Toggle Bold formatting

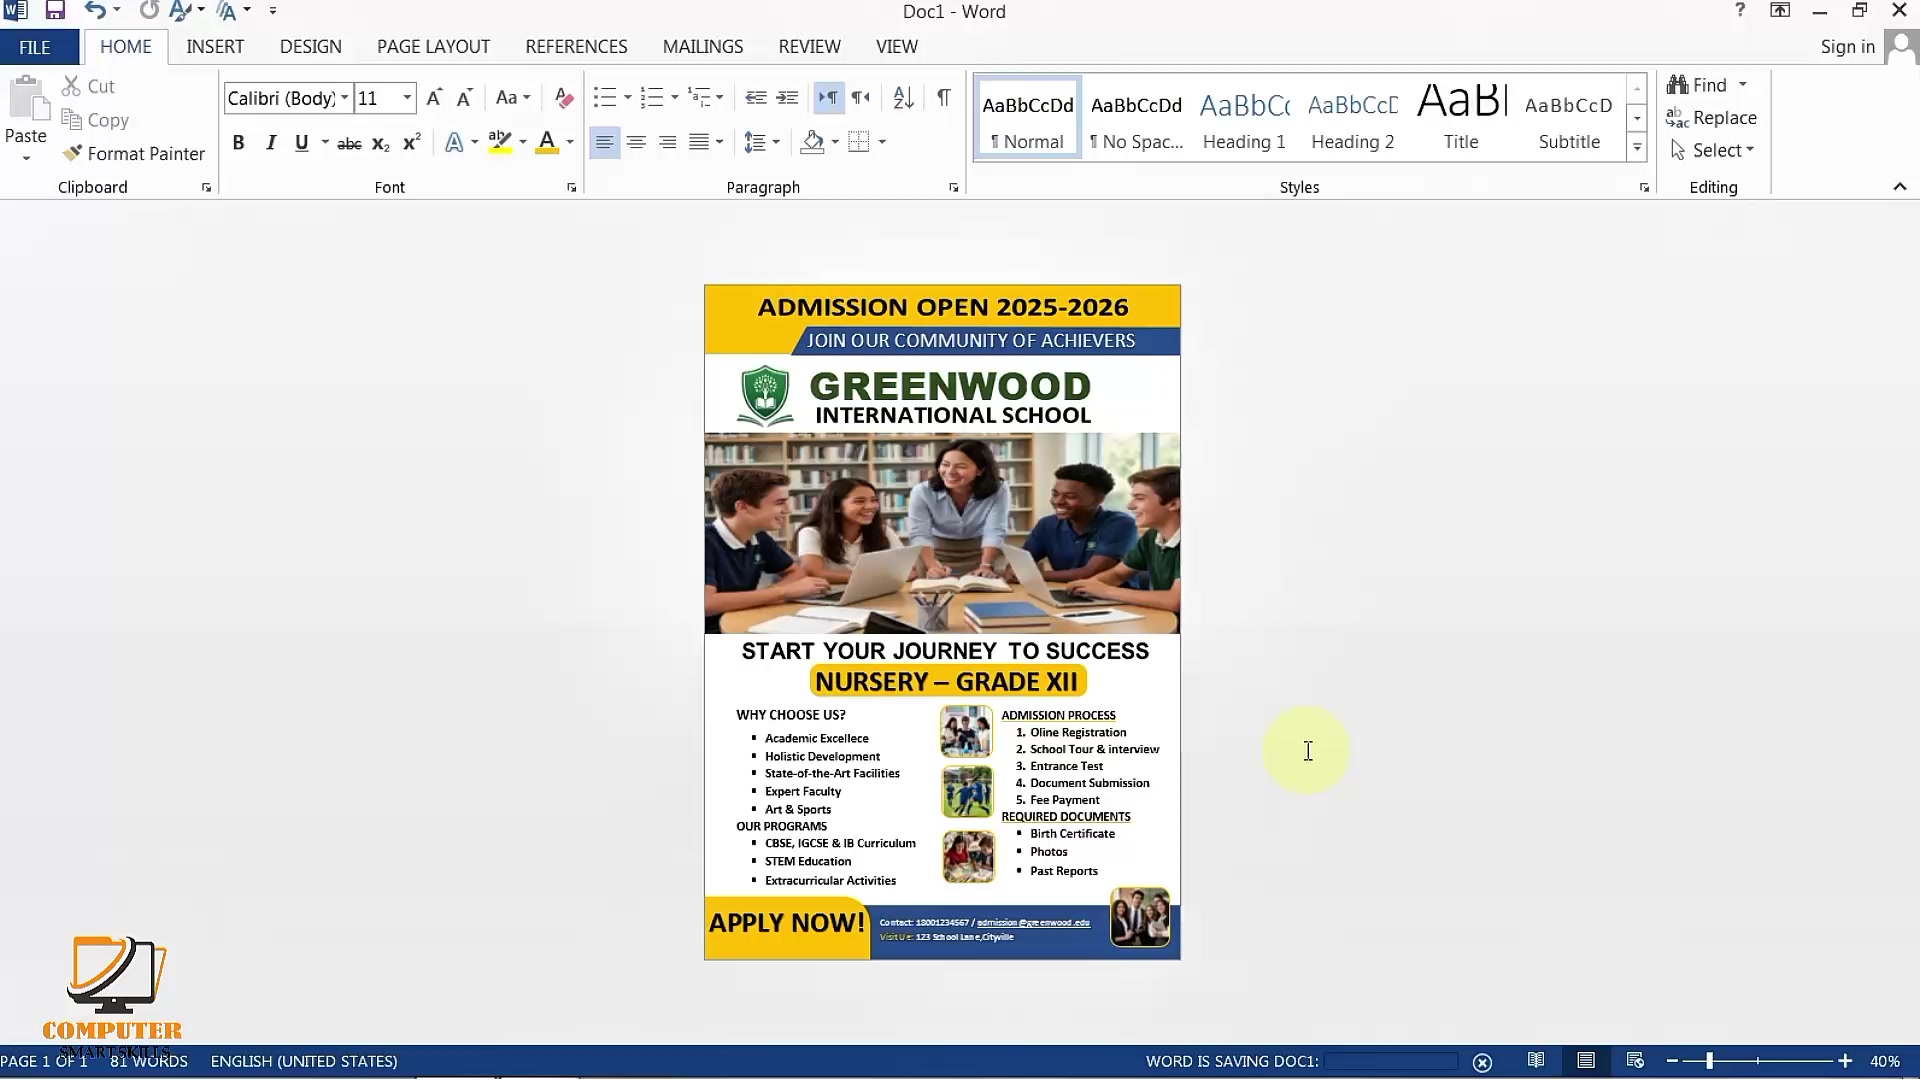tap(238, 143)
